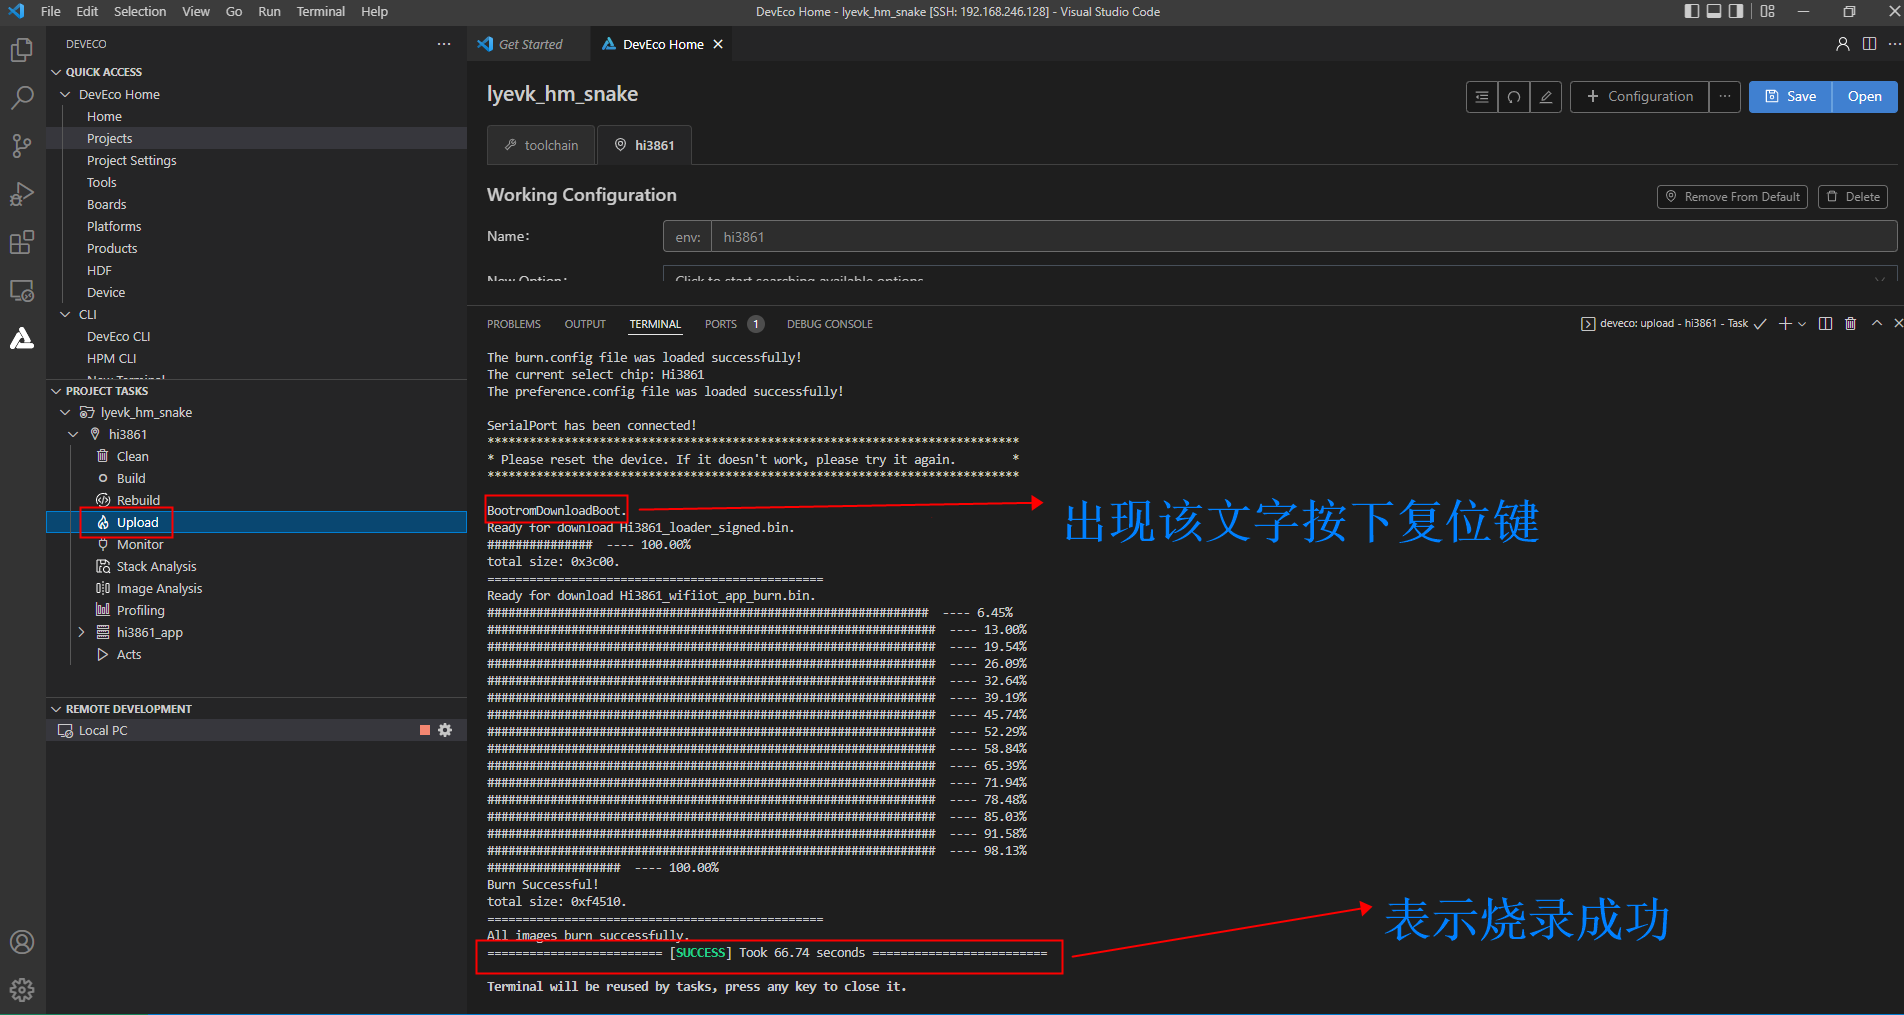Screen dimensions: 1904x1015
Task: Open the Accounts menu icon
Action: [22, 942]
